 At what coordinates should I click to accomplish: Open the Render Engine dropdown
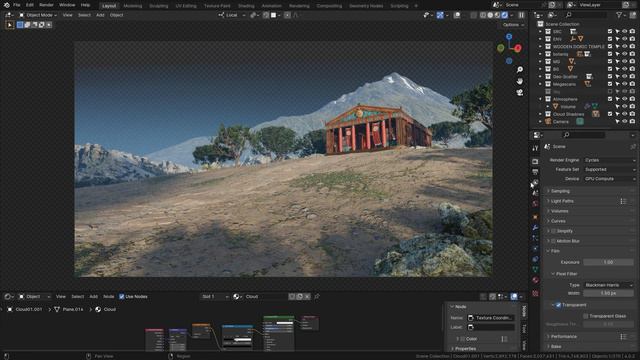[x=610, y=160]
